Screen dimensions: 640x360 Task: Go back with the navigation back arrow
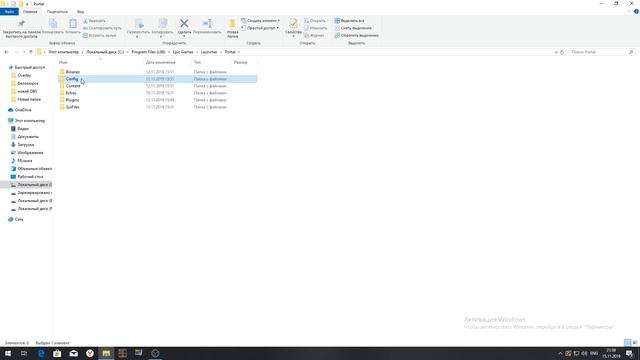6,52
